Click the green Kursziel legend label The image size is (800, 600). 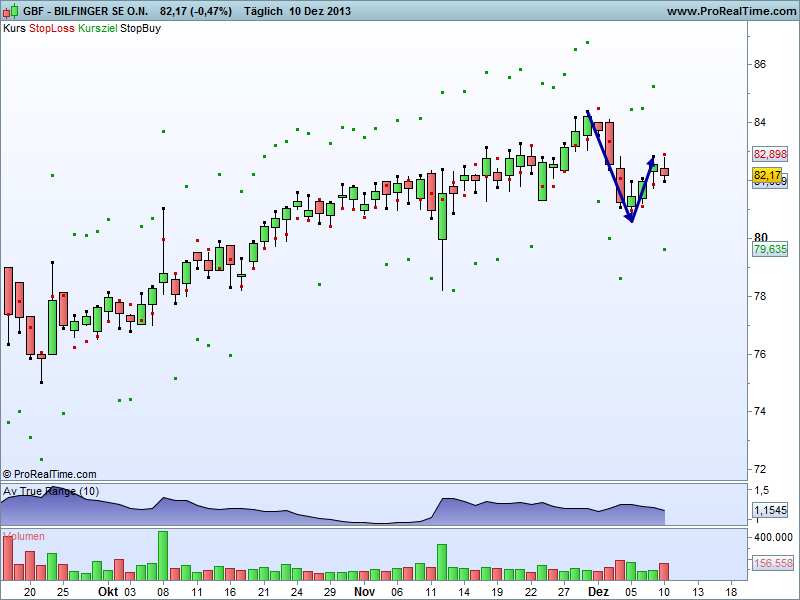(x=97, y=29)
